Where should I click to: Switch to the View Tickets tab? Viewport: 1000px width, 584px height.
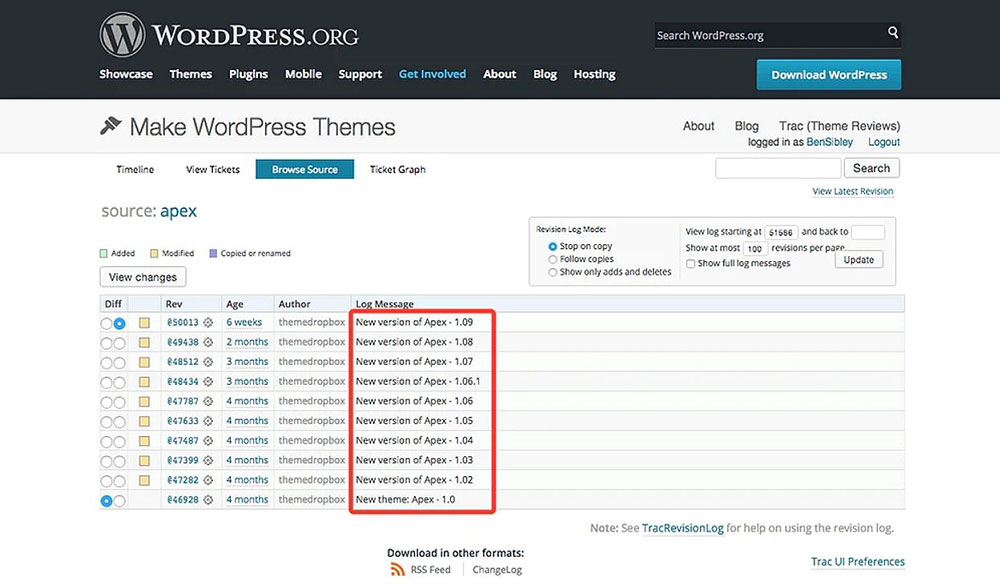point(212,169)
